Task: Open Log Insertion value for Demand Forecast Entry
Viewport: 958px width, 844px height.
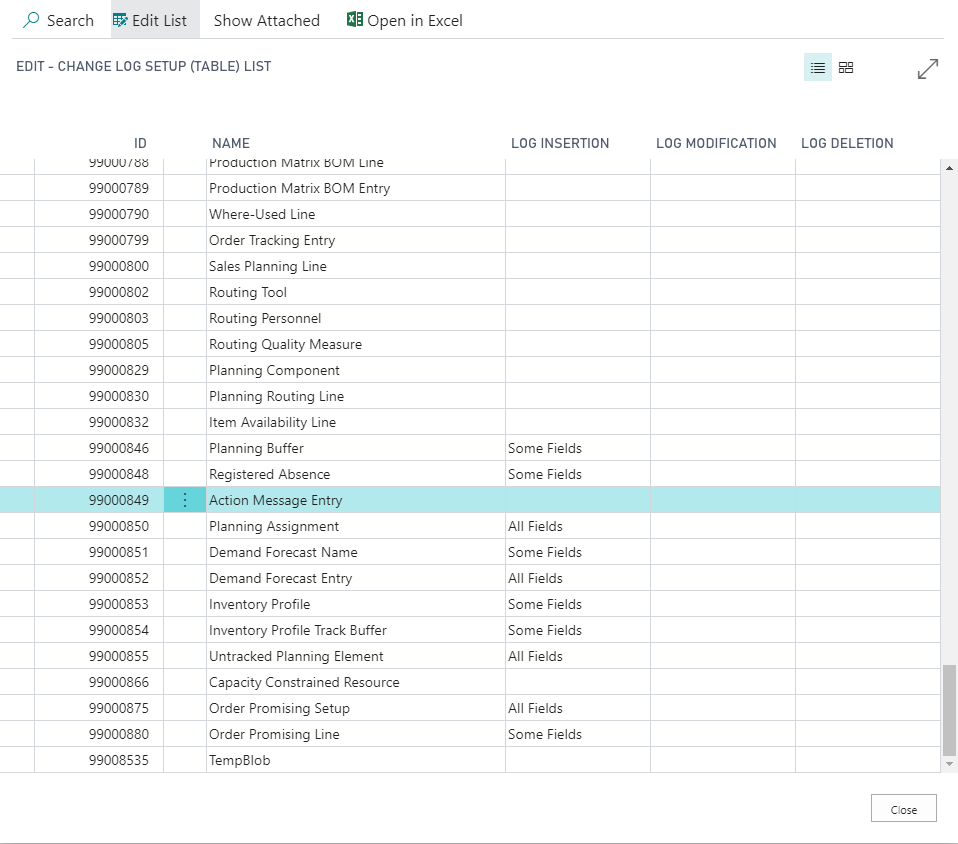Action: [x=577, y=578]
